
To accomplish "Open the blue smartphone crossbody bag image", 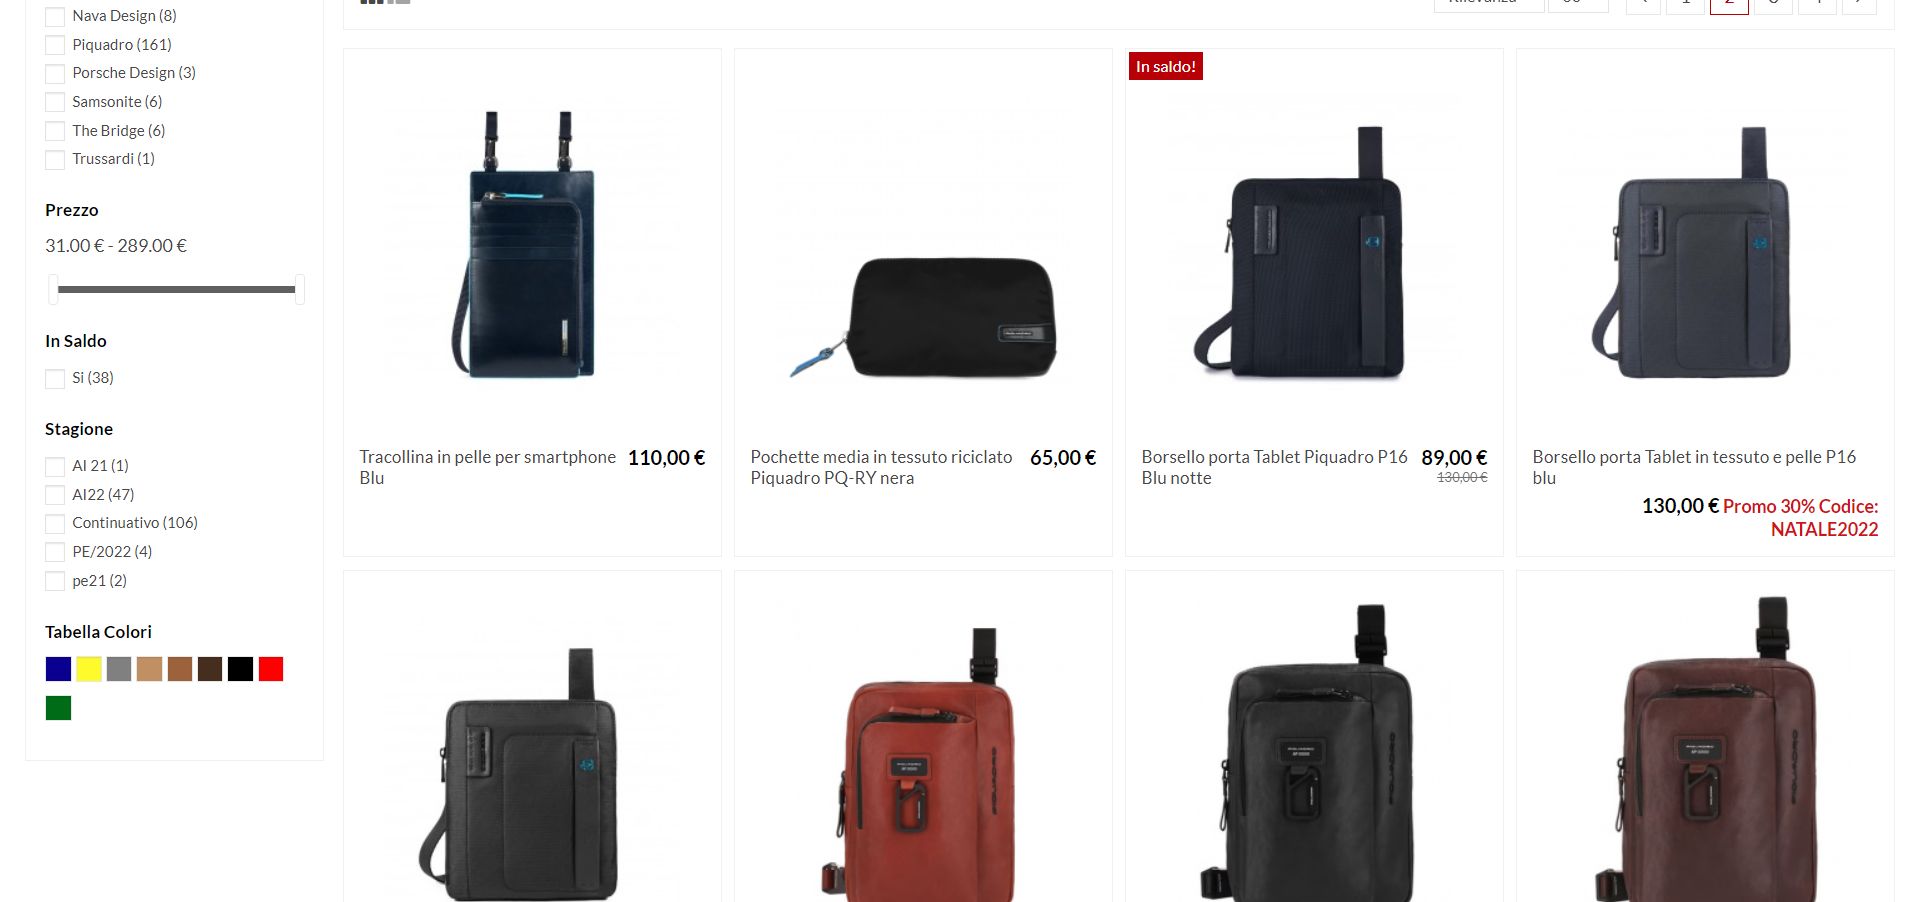I will (x=532, y=245).
